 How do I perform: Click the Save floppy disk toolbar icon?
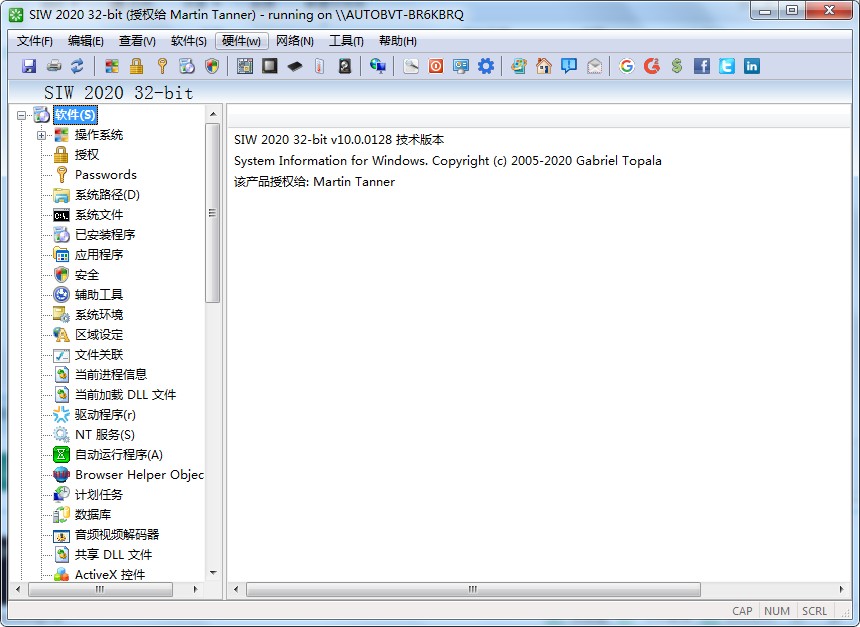click(x=29, y=66)
